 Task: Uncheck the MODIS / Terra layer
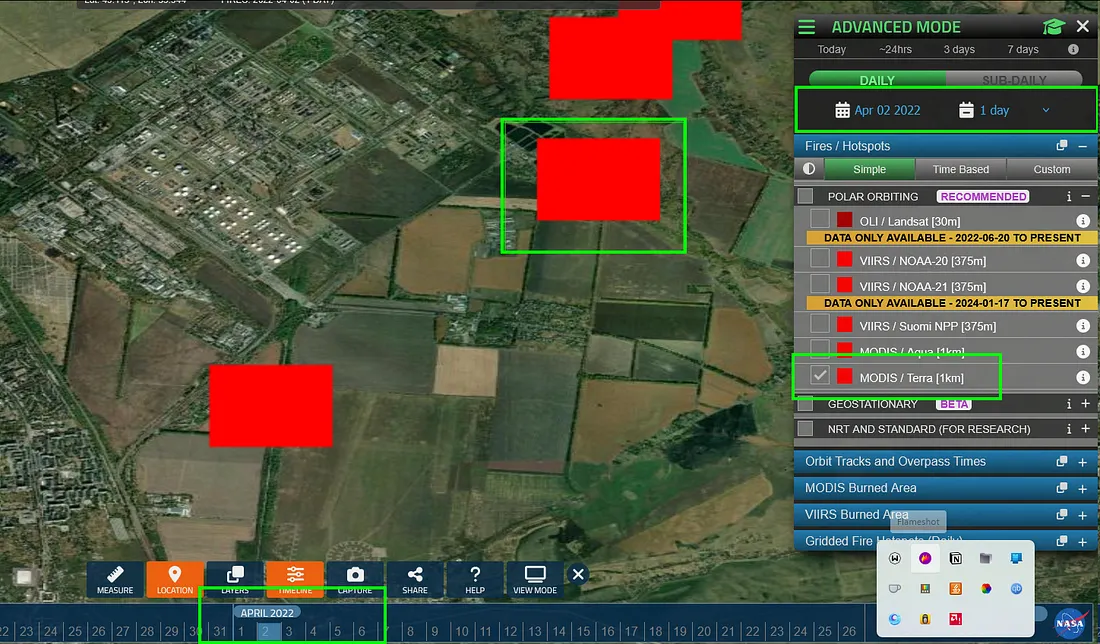tap(819, 377)
